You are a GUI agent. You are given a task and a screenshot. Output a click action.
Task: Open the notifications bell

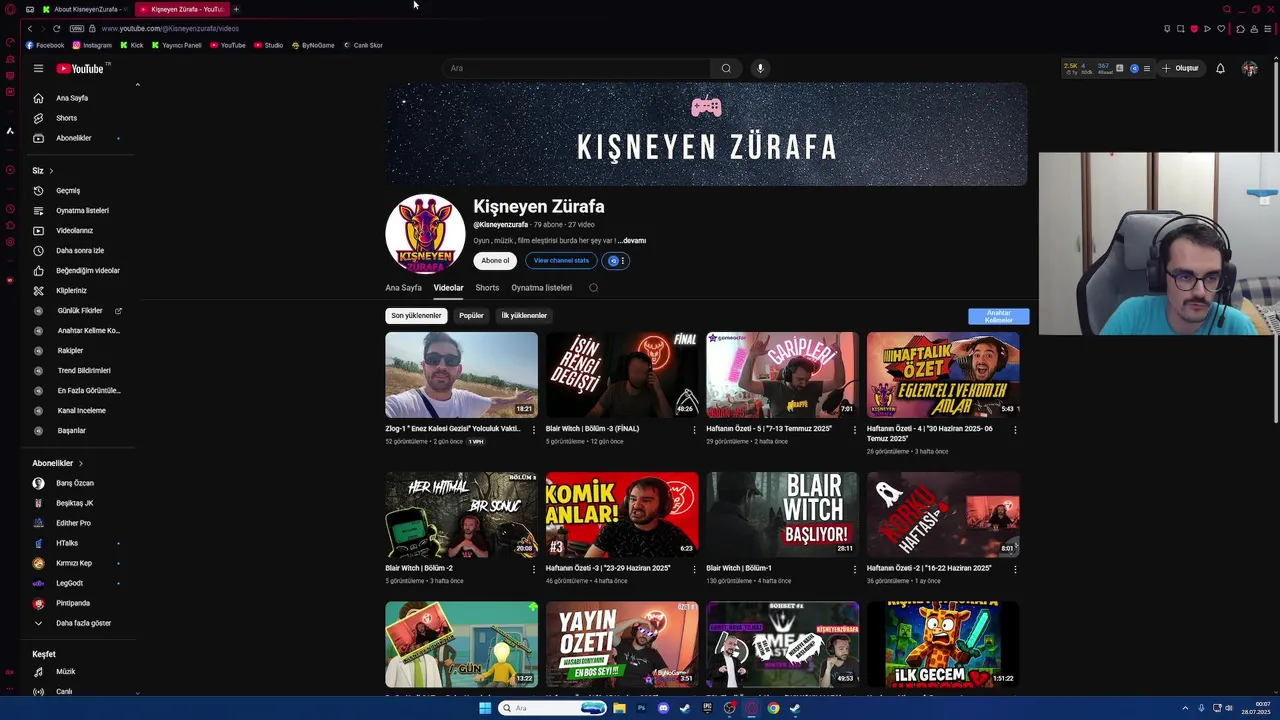tap(1220, 68)
